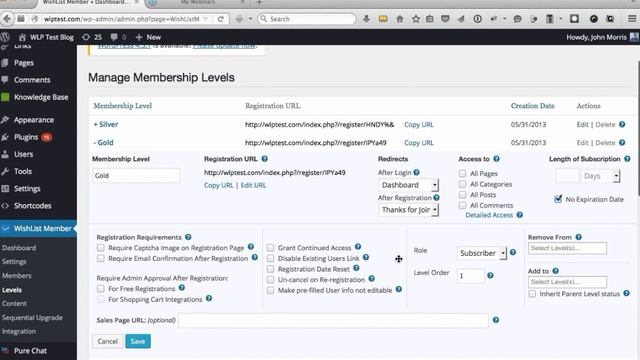Focus the Membership Level name field
Viewport: 640px width, 360px height.
pyautogui.click(x=136, y=176)
